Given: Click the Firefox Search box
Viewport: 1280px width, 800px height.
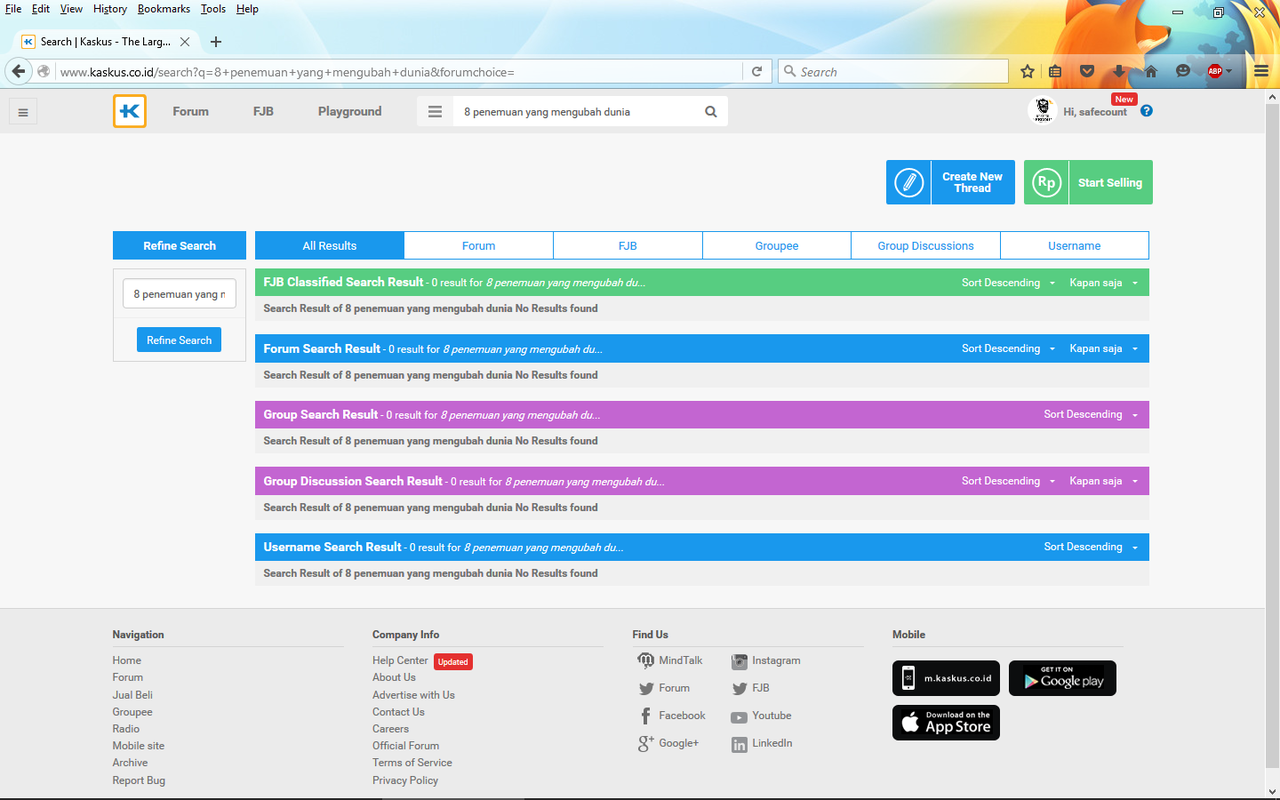Looking at the screenshot, I should tap(893, 72).
